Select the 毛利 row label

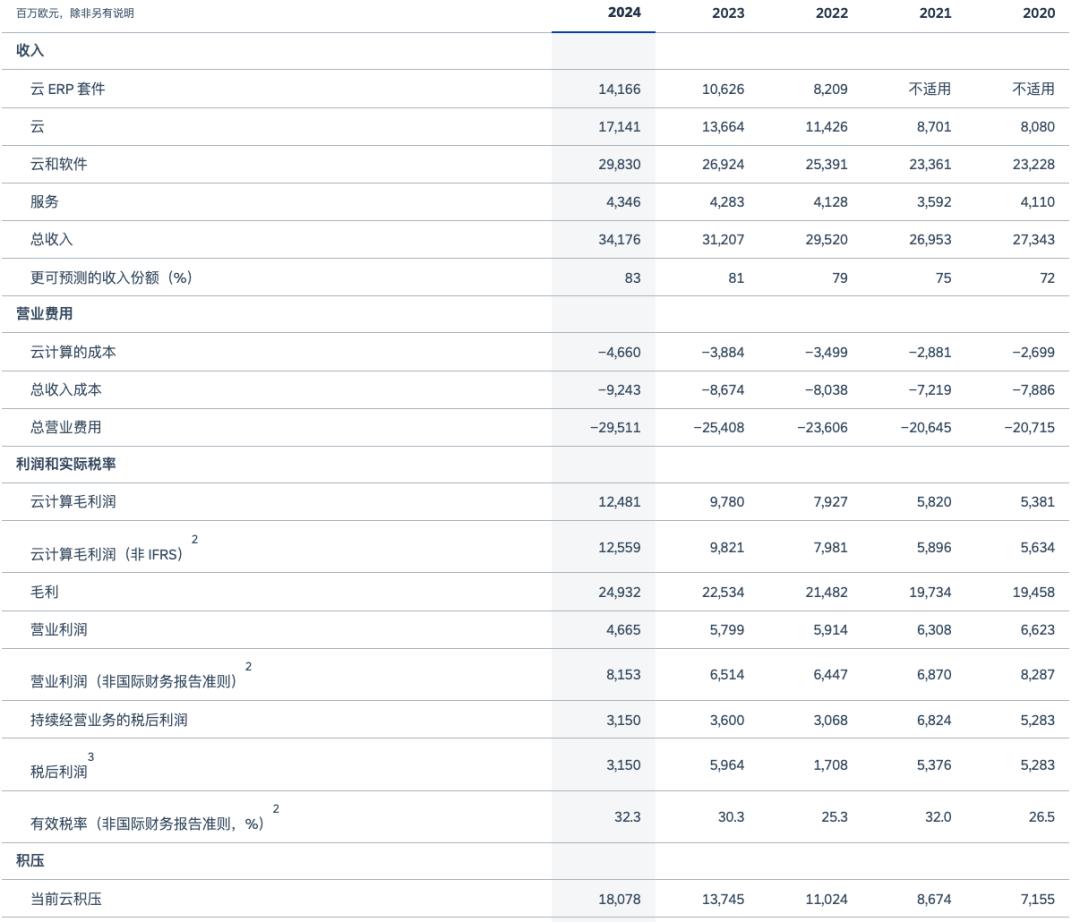tap(45, 592)
